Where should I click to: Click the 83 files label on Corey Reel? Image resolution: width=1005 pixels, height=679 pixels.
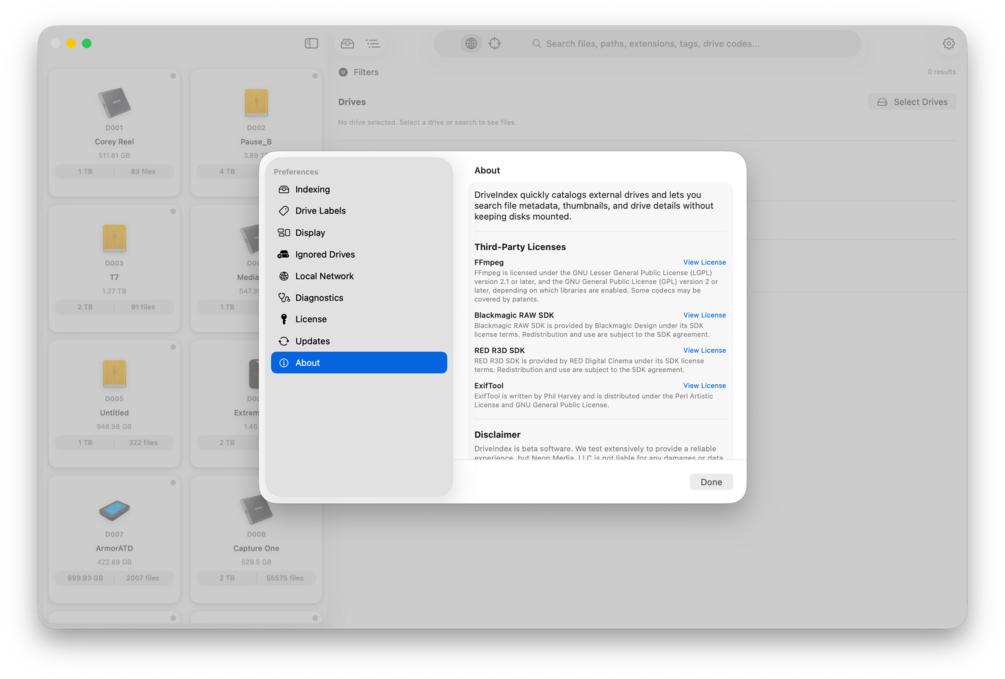tap(143, 172)
